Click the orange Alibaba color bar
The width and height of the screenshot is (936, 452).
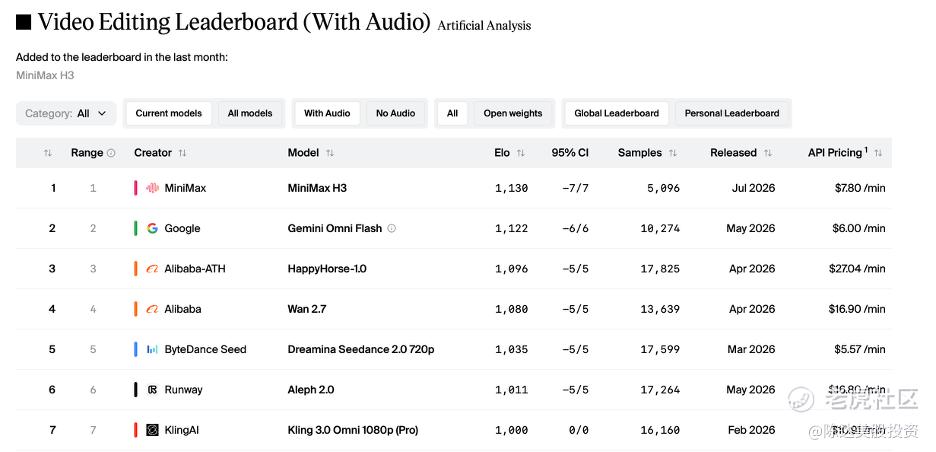tap(136, 309)
